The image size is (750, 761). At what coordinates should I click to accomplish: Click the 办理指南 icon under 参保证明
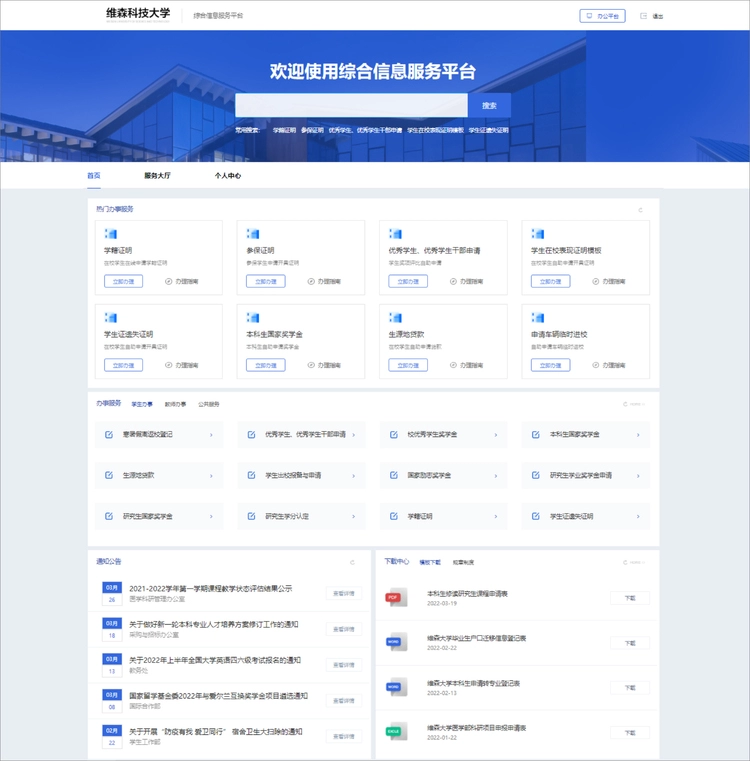click(311, 282)
